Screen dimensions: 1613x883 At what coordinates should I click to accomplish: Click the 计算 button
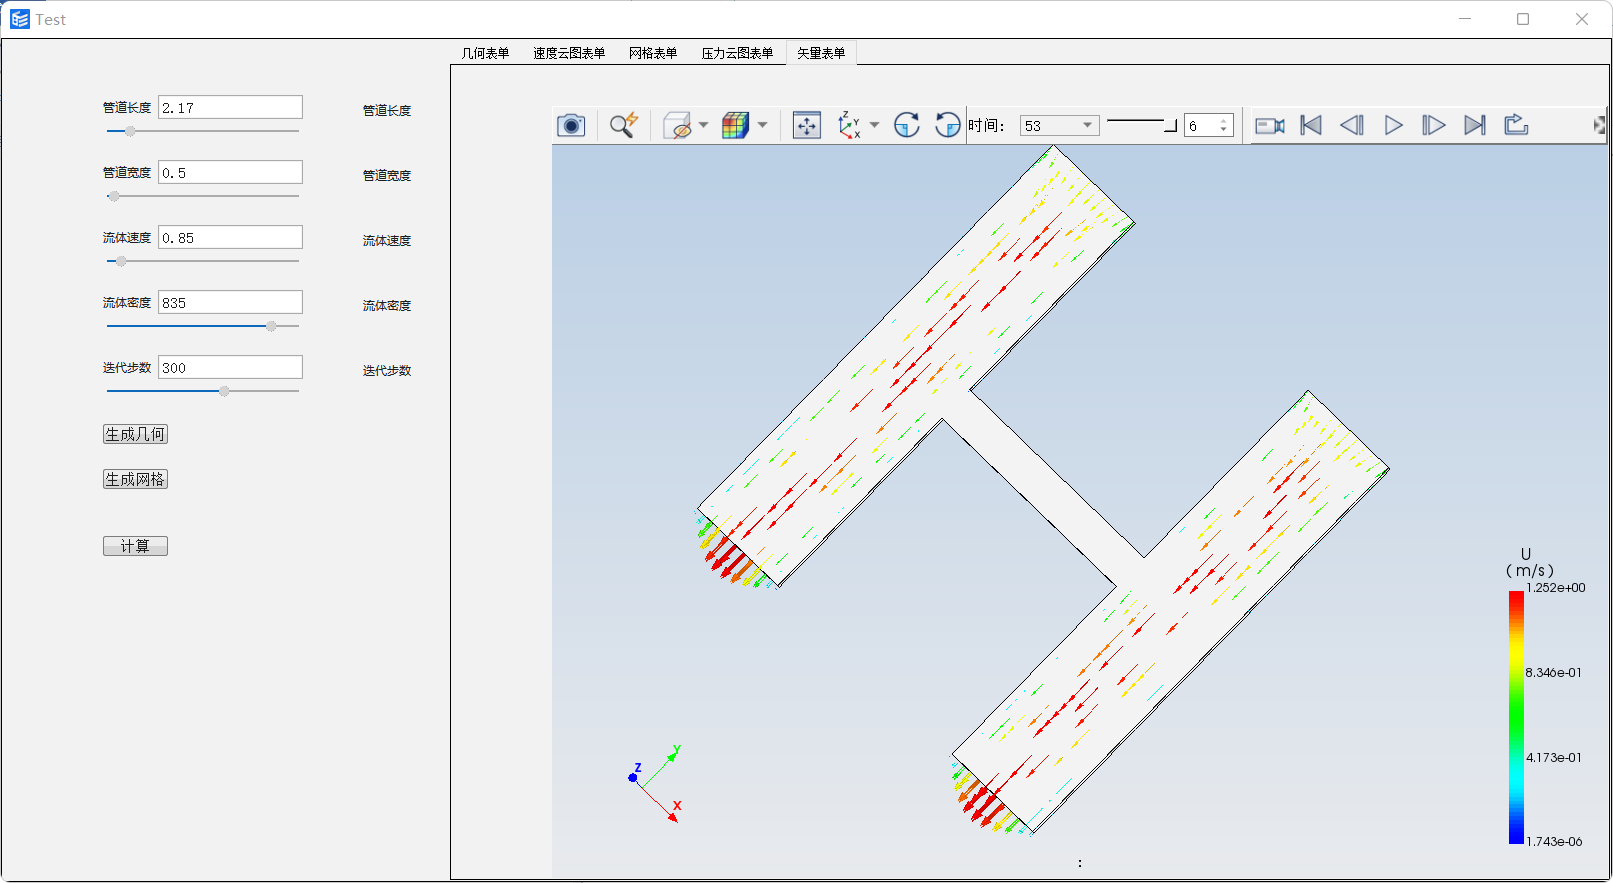(135, 546)
